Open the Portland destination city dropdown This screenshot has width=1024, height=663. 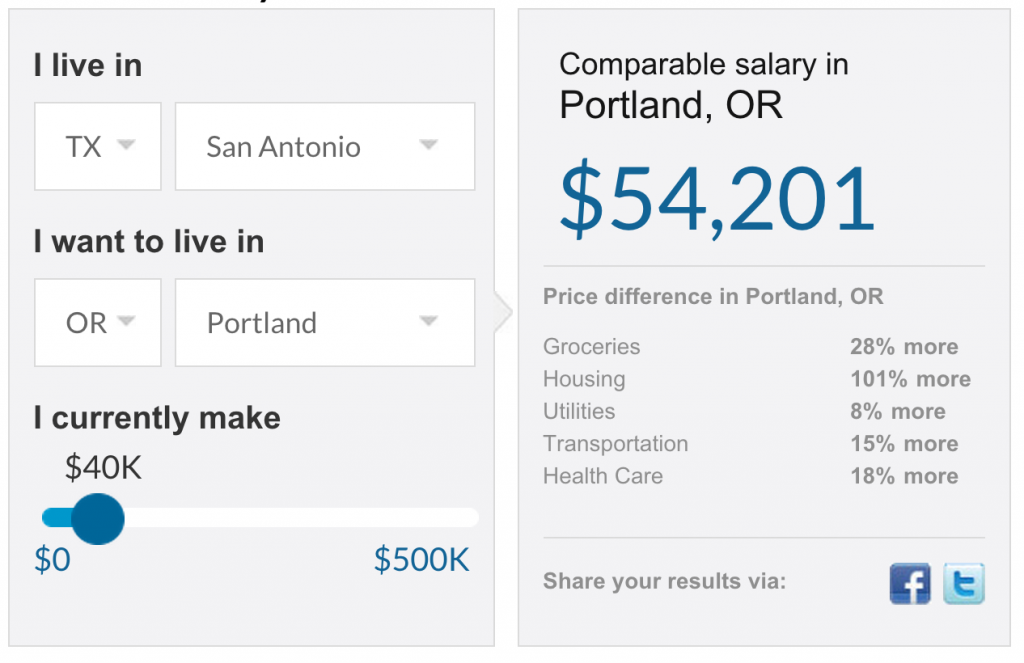pyautogui.click(x=325, y=323)
